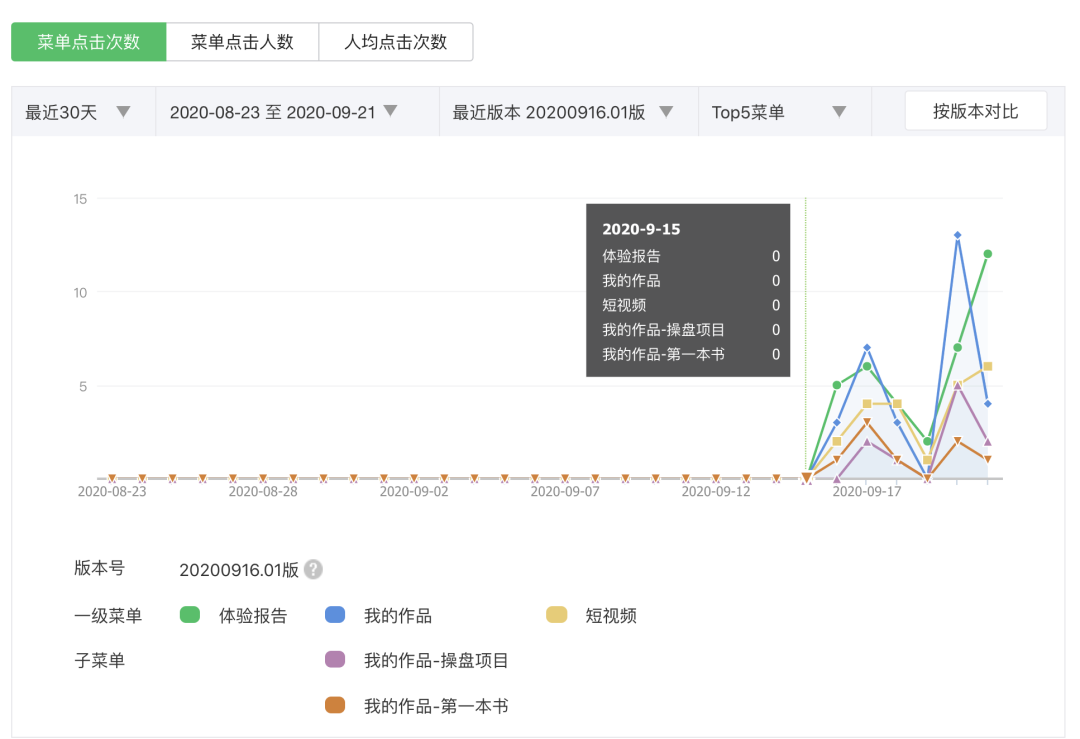Screen dimensions: 1080x739
Task: Switch to the 菜单点击人数 tab
Action: point(242,41)
